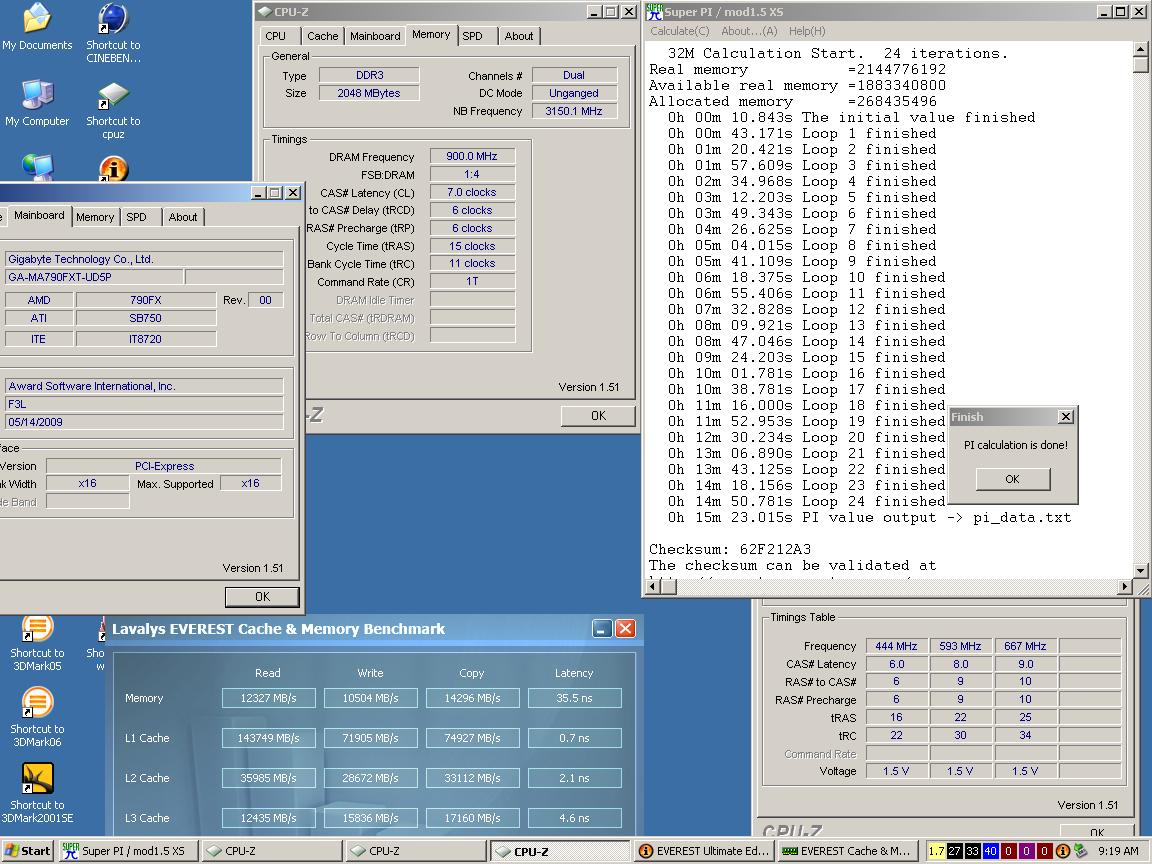
Task: Click the yellow 1.7 tray indicator
Action: 936,851
